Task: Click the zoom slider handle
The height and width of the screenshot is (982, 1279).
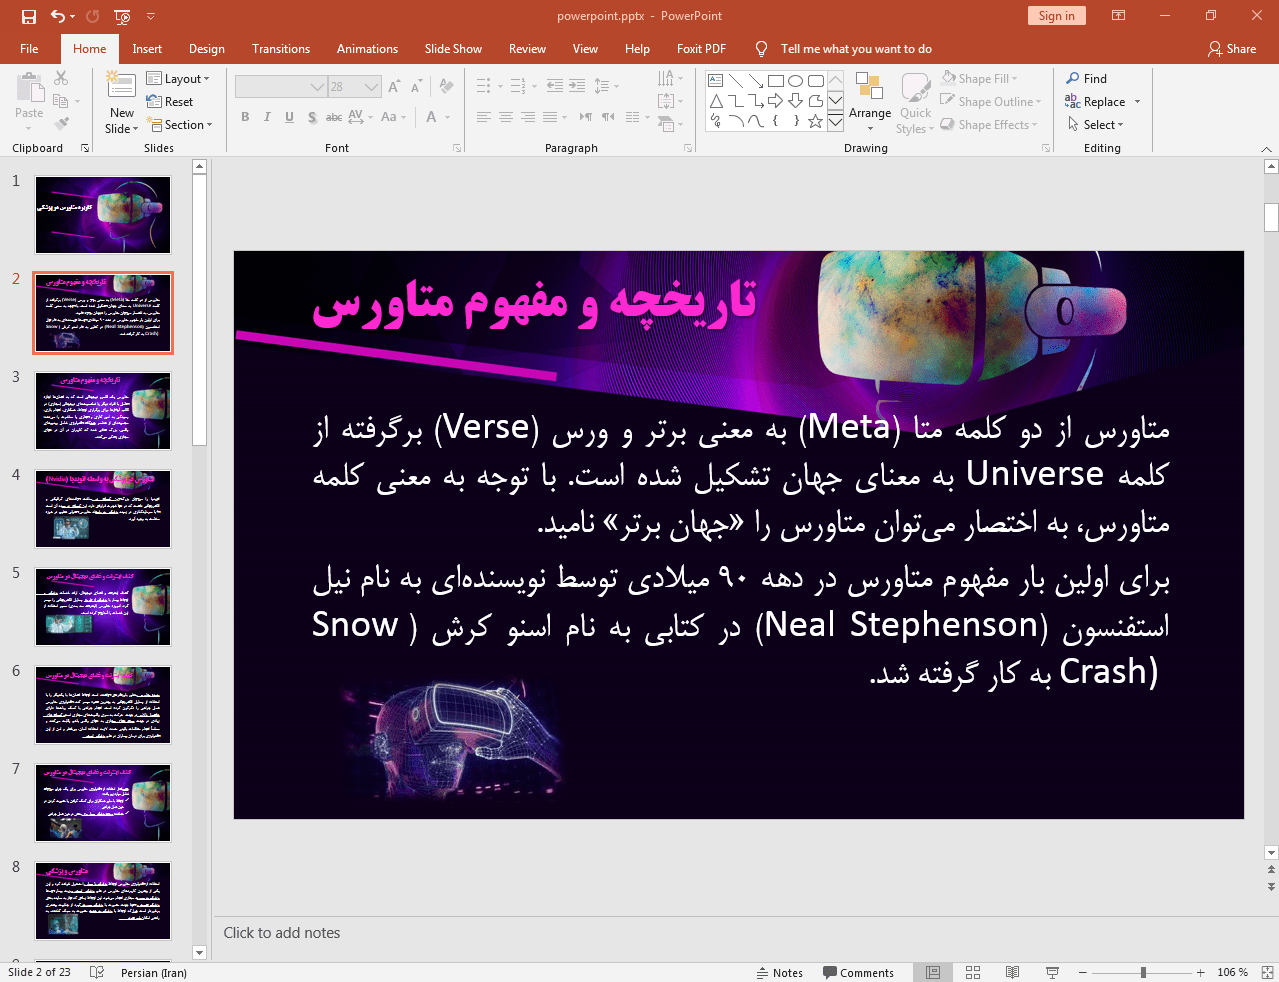Action: pos(1143,972)
